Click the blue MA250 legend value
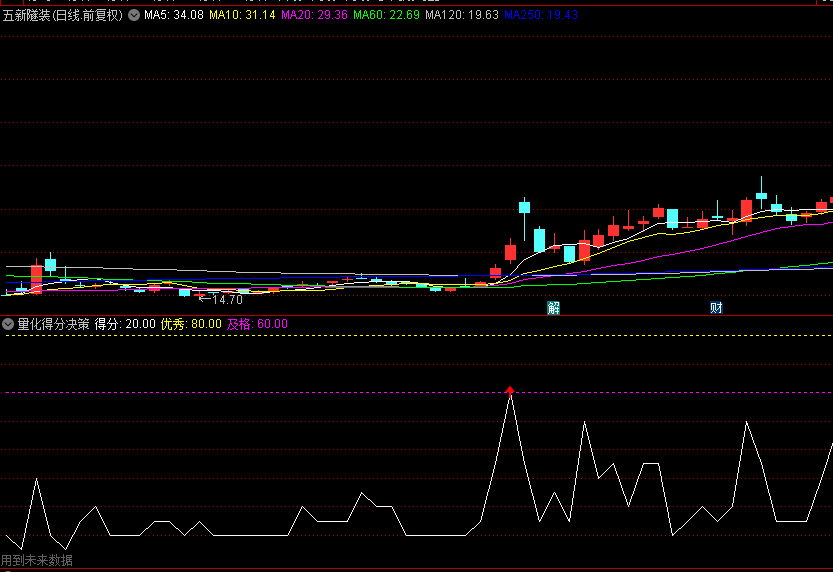 click(540, 15)
